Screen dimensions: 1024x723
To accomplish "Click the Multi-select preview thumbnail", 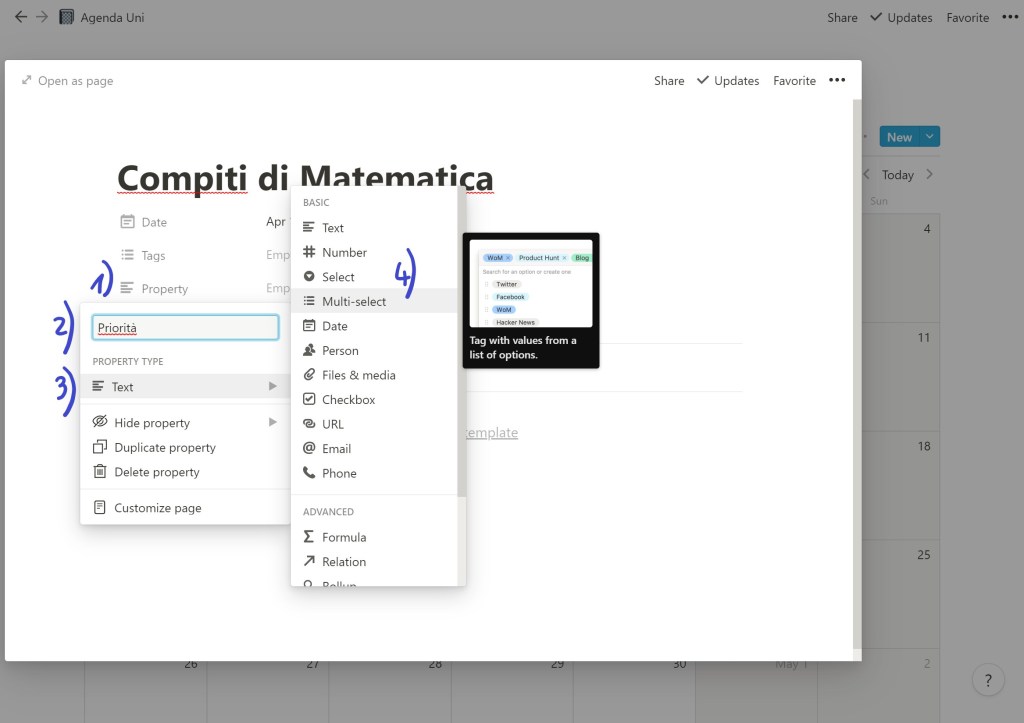I will (x=531, y=284).
